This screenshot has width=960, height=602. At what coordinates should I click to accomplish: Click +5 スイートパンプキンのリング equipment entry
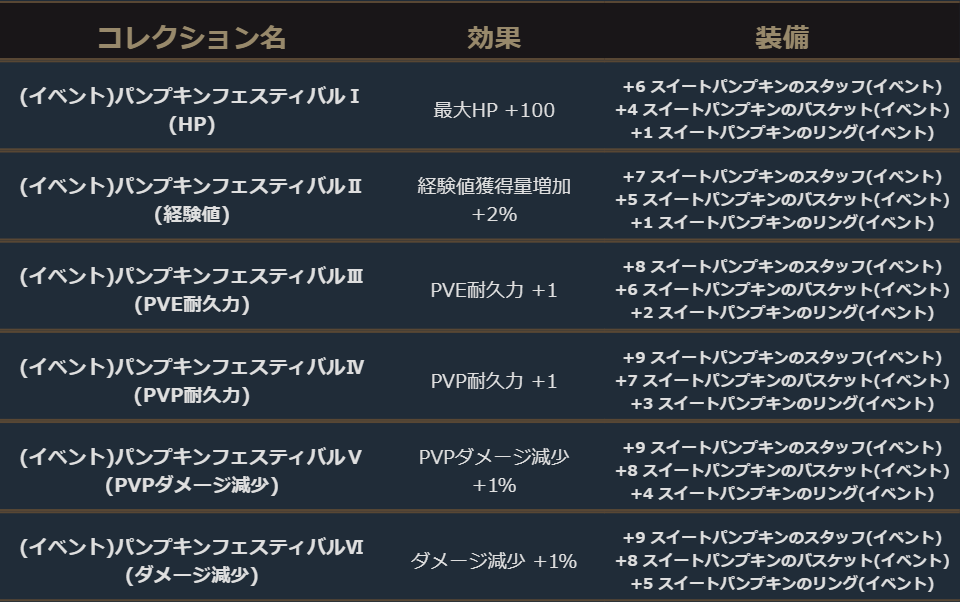pos(782,583)
